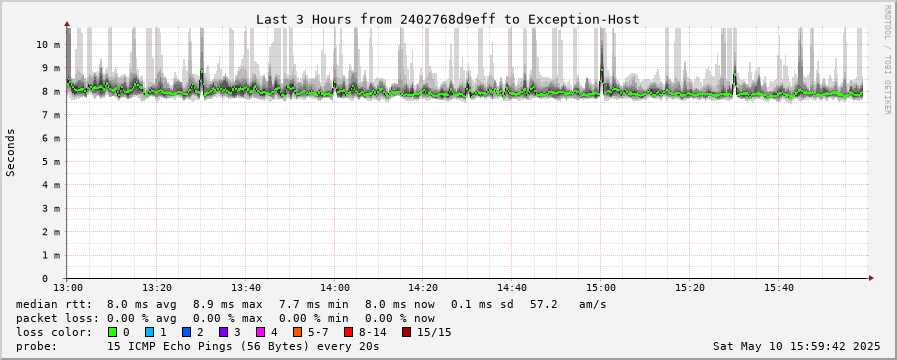Click the 13:00 time axis label
The height and width of the screenshot is (360, 897).
coord(67,288)
